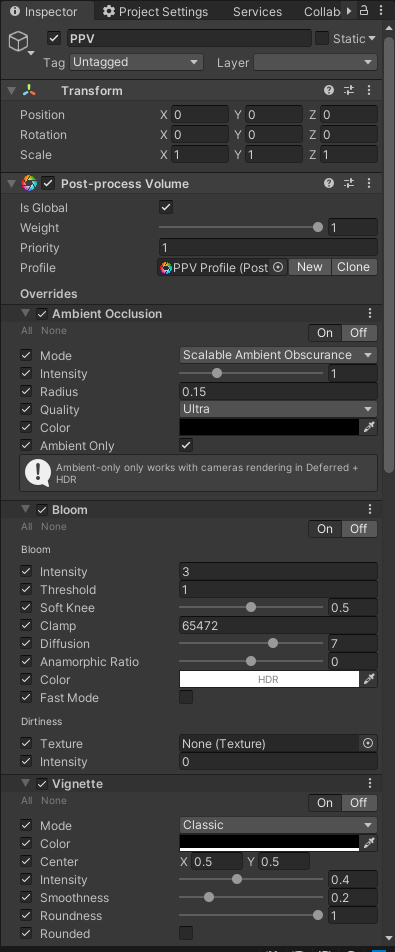The height and width of the screenshot is (952, 395).
Task: Open Transform preset selector icon
Action: click(x=349, y=90)
